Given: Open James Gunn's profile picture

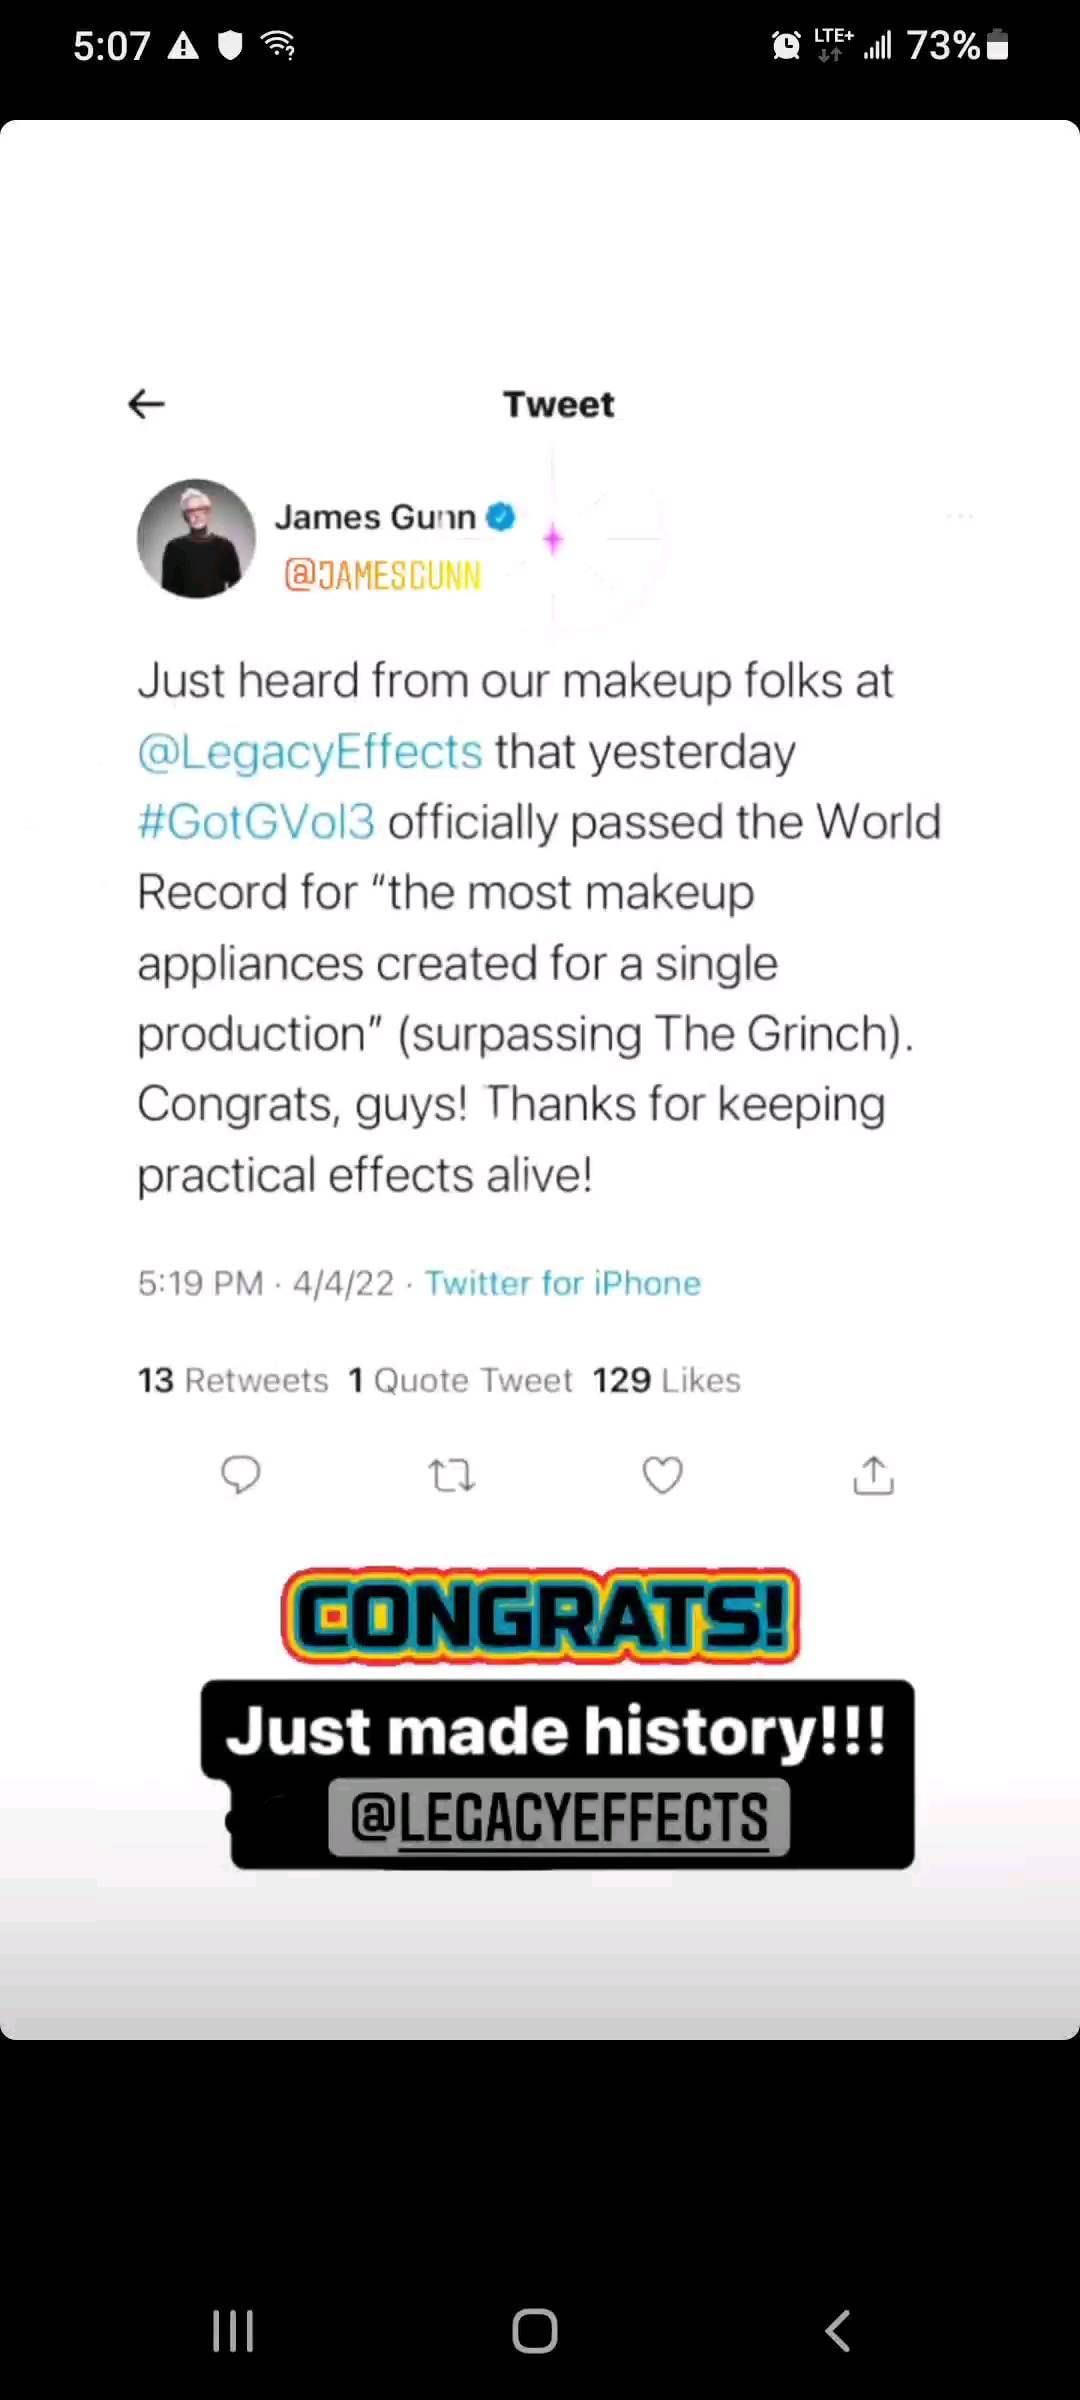Looking at the screenshot, I should point(196,539).
